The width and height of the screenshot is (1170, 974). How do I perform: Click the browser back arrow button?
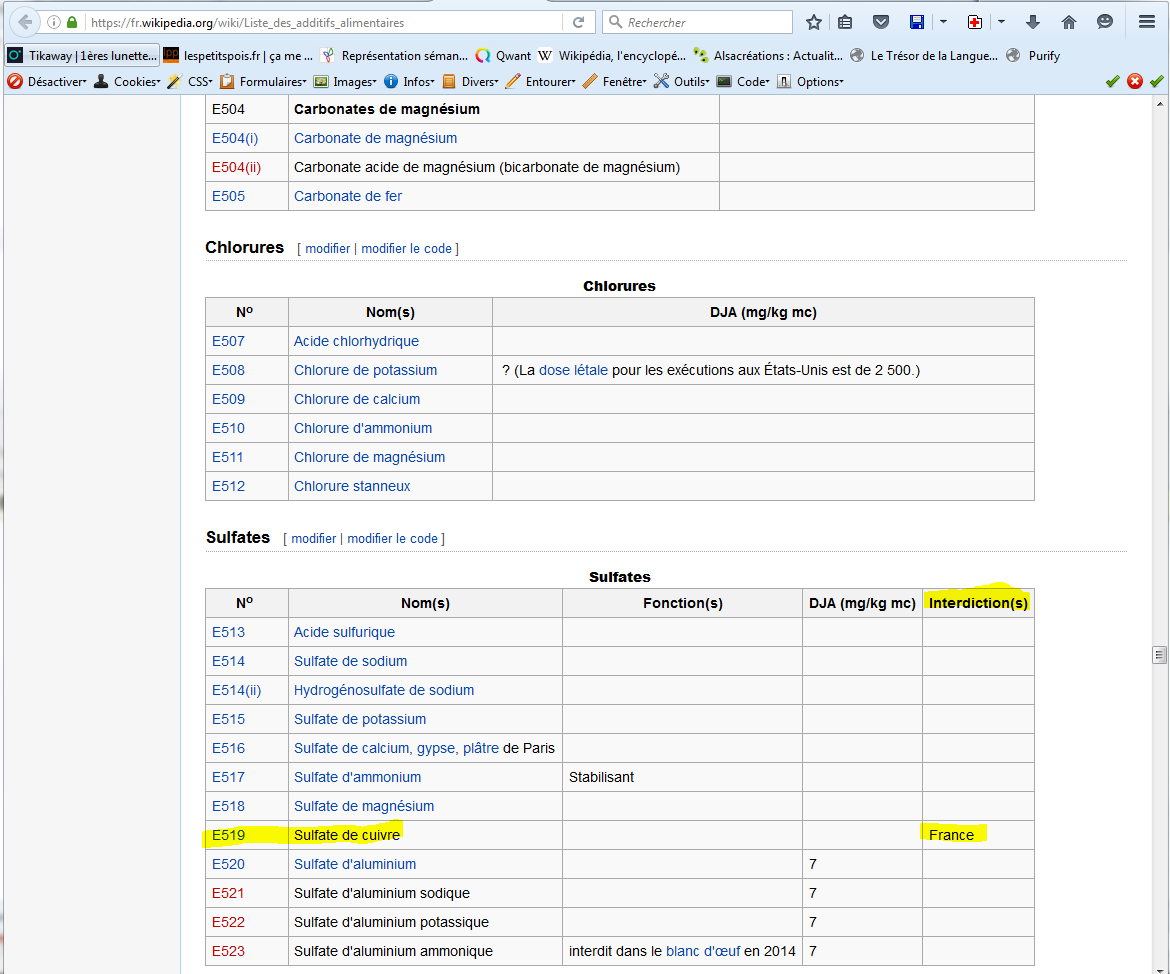(x=25, y=22)
